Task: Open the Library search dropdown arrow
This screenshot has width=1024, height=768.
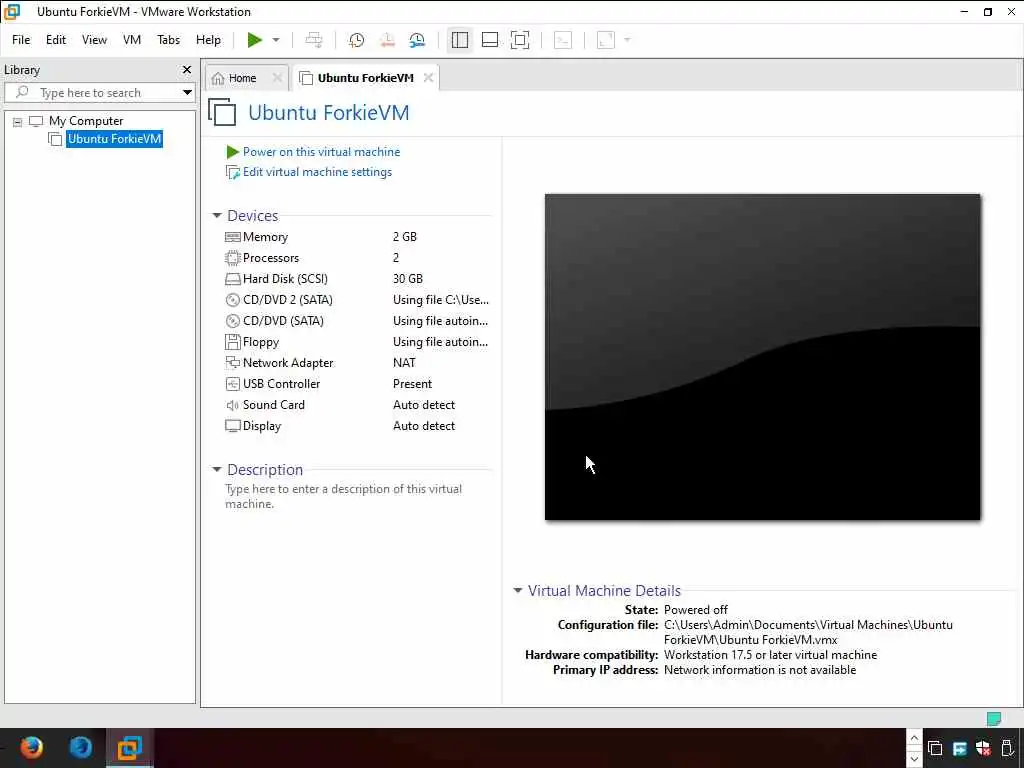Action: 187,93
